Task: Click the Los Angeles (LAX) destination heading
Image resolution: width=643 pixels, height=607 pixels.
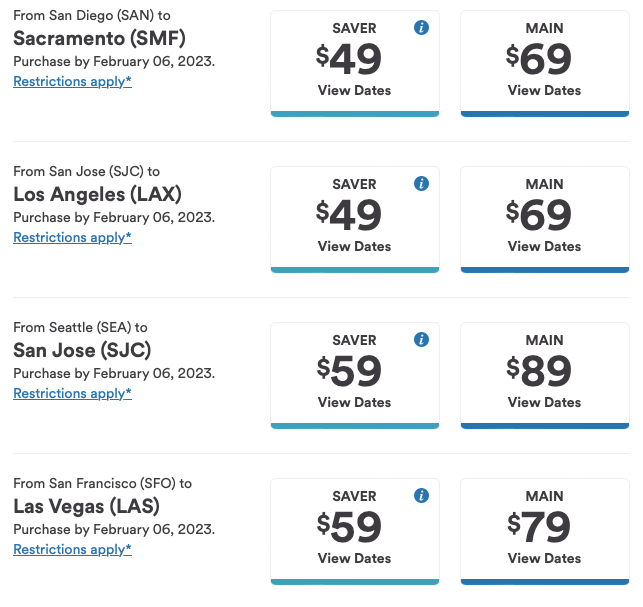Action: 97,194
